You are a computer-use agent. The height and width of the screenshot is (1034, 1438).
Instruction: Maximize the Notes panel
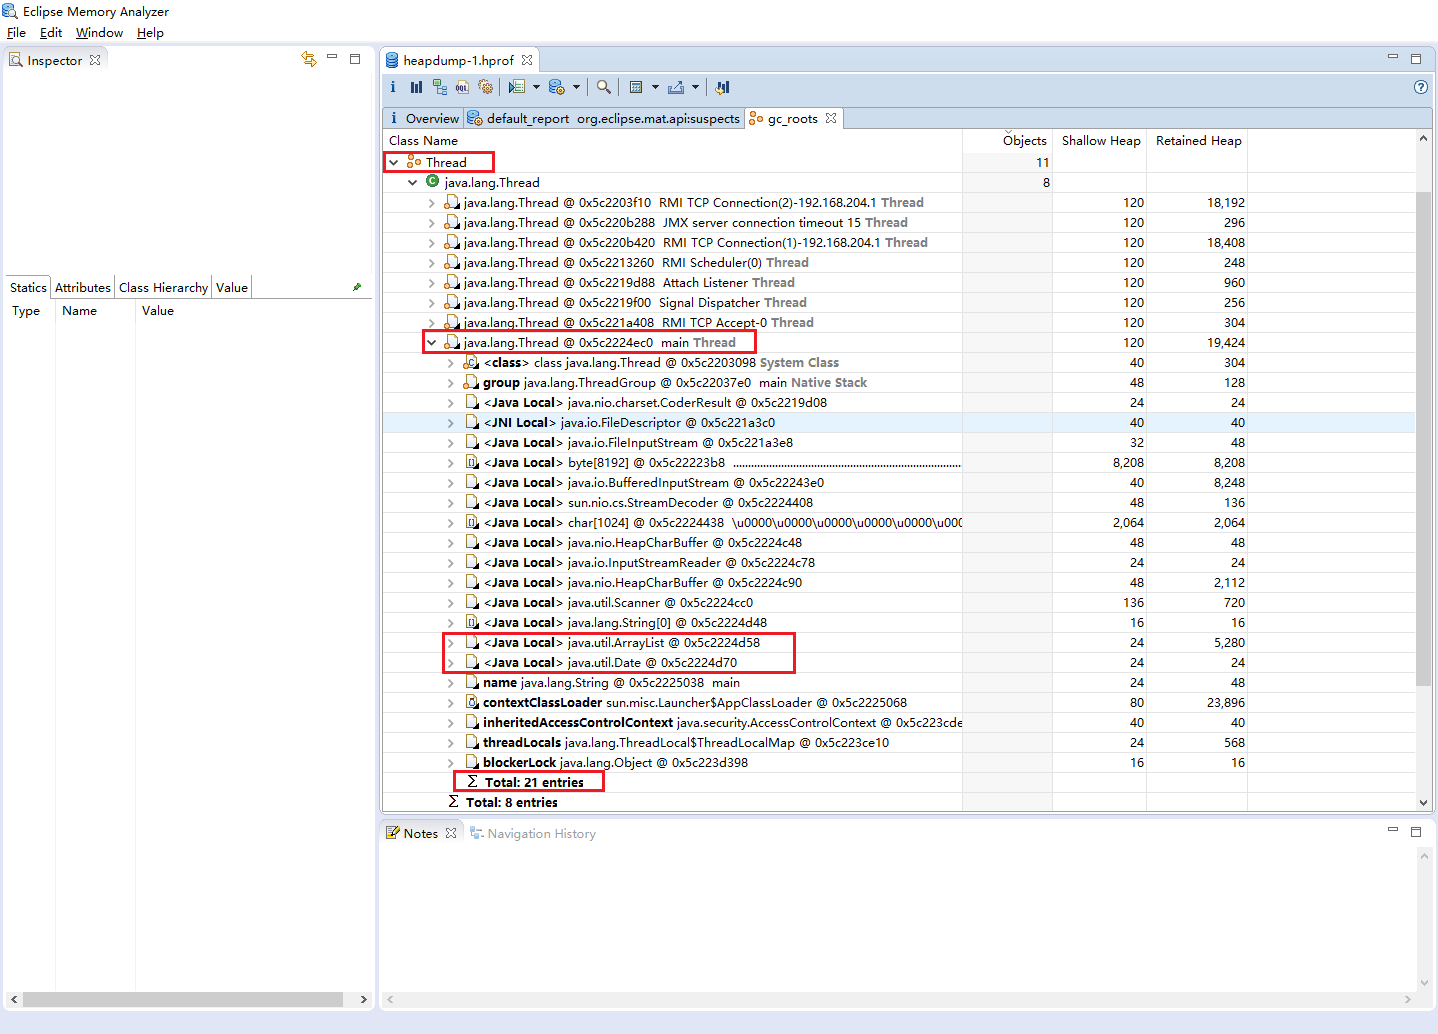[1416, 831]
